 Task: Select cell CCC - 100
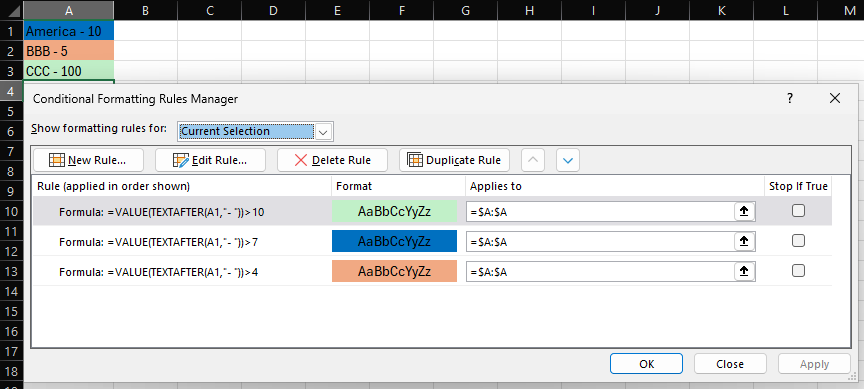point(69,71)
